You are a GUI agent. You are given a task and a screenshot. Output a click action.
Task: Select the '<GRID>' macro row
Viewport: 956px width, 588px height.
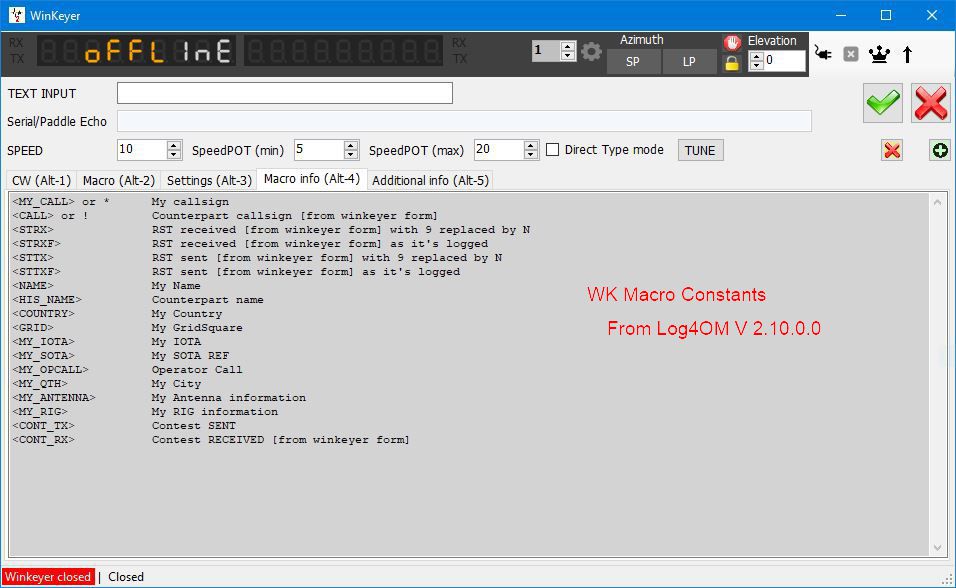pos(127,328)
